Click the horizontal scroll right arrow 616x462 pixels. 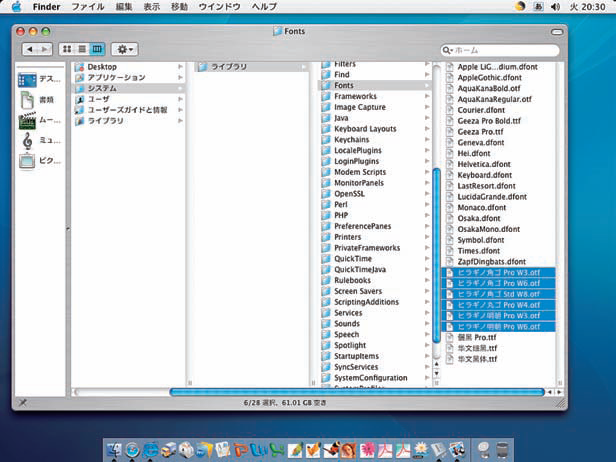tap(559, 392)
